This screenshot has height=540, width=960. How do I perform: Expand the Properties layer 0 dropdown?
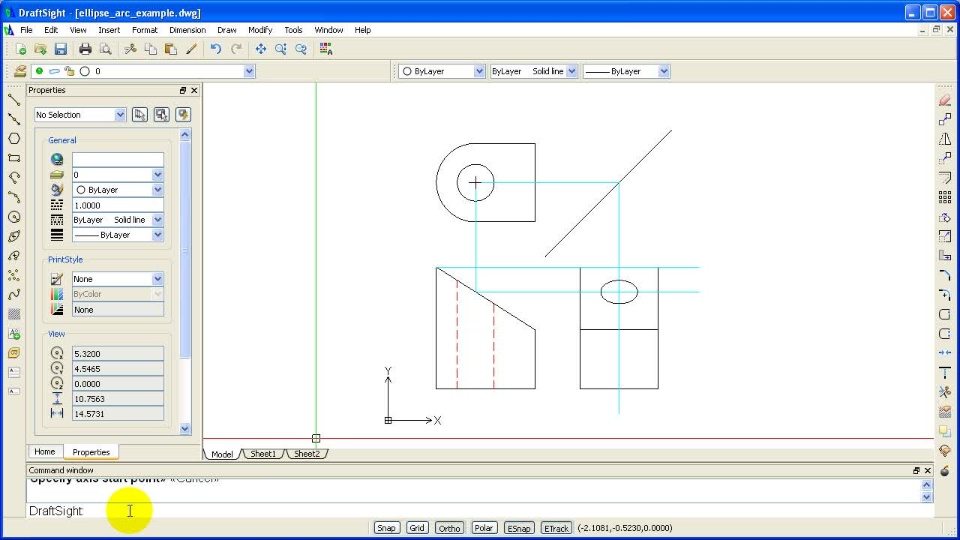point(157,174)
